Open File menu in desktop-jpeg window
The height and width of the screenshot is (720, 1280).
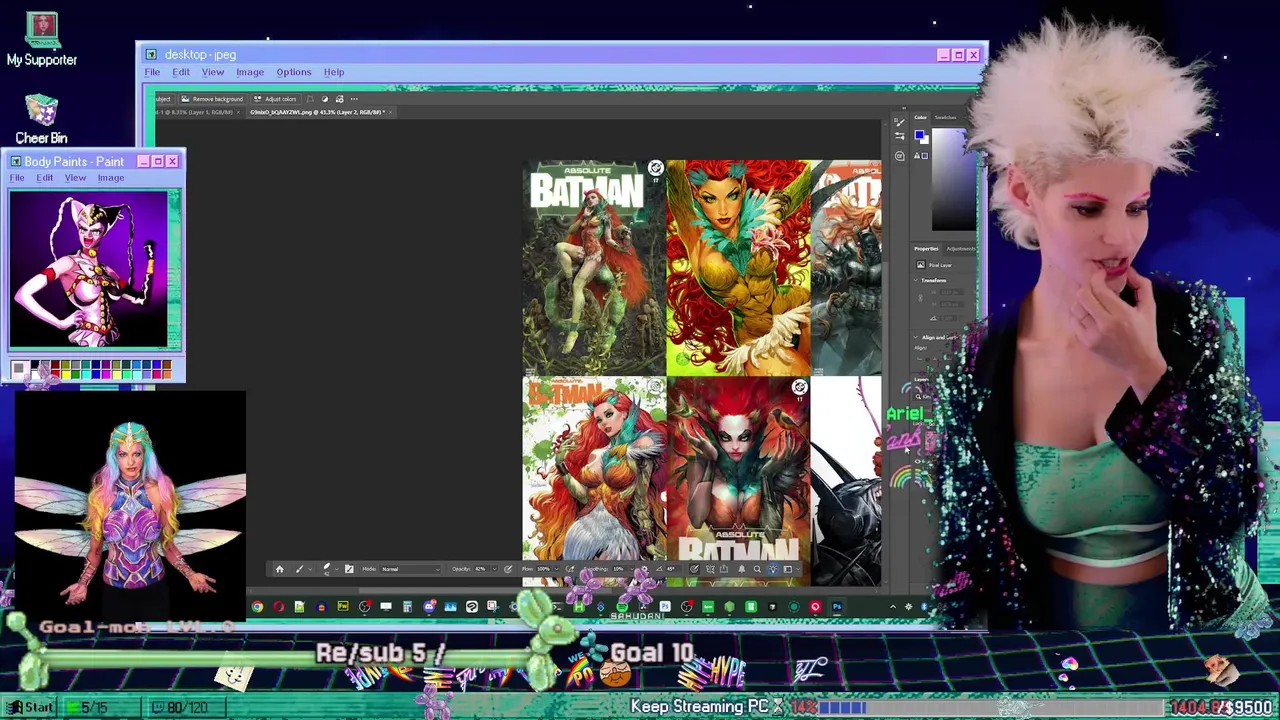(152, 72)
